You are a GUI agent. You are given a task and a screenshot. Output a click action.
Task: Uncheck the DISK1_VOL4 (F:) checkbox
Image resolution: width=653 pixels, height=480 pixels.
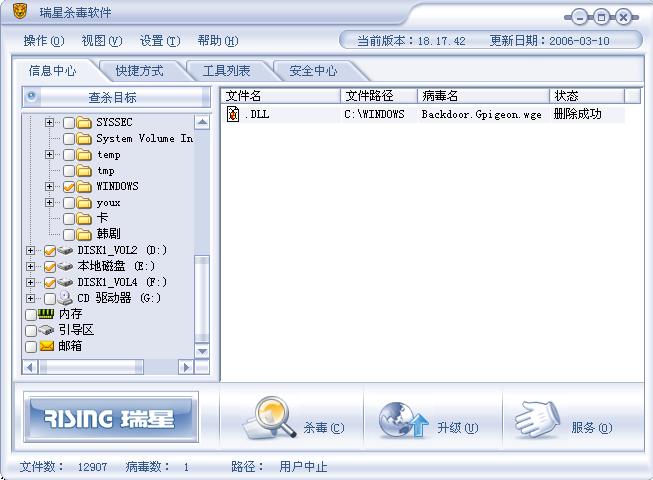50,282
